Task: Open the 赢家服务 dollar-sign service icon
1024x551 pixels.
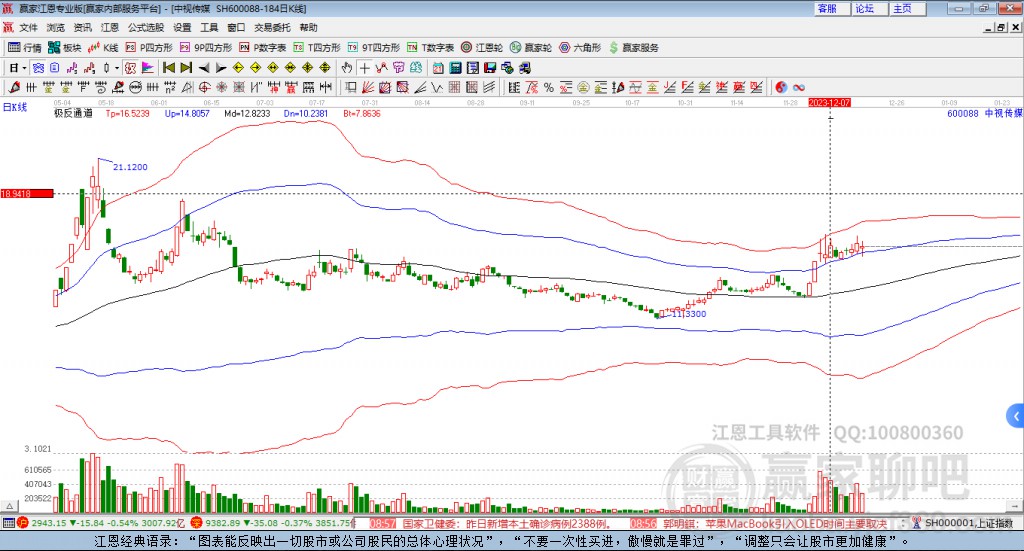Action: tap(633, 48)
